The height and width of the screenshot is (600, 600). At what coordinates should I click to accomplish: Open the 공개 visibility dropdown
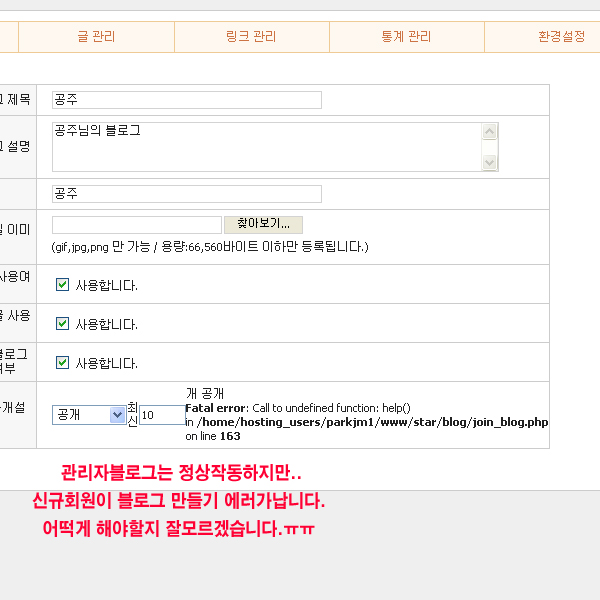pos(88,415)
